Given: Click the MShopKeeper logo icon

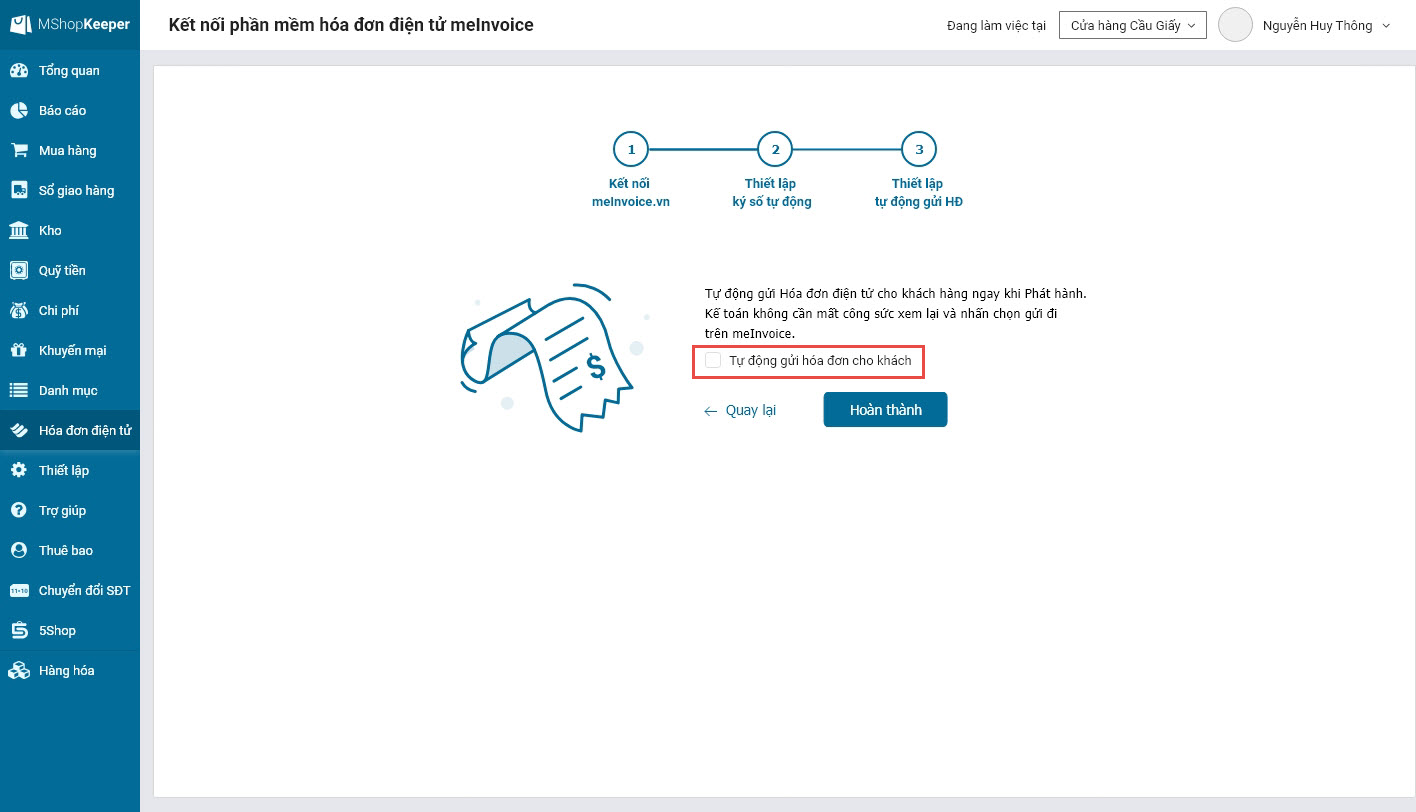Looking at the screenshot, I should 20,24.
